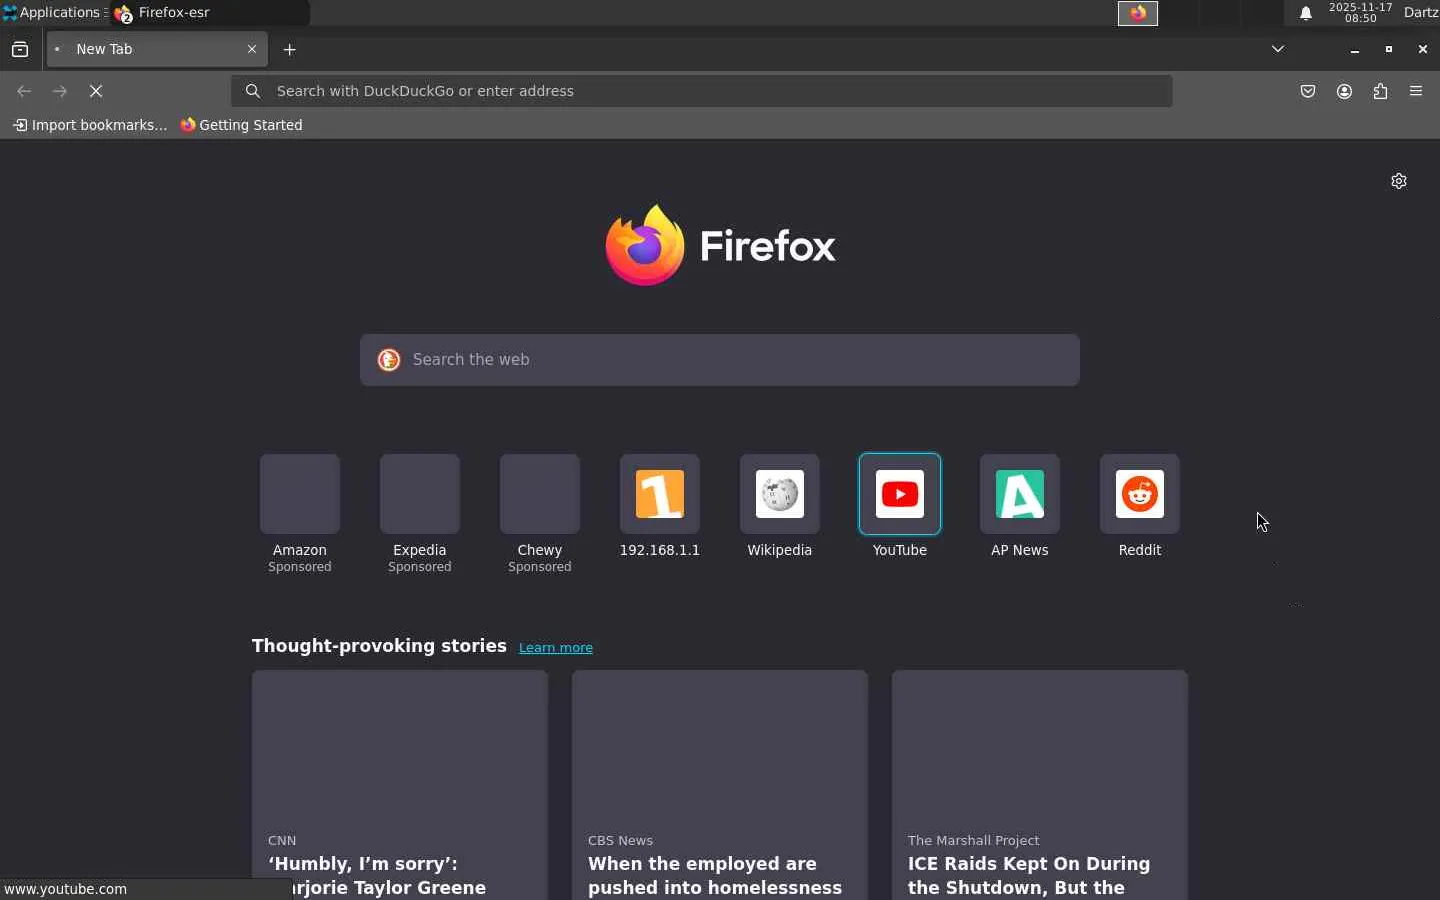Open the Expedia sponsored shortcut
The height and width of the screenshot is (900, 1440).
(420, 514)
